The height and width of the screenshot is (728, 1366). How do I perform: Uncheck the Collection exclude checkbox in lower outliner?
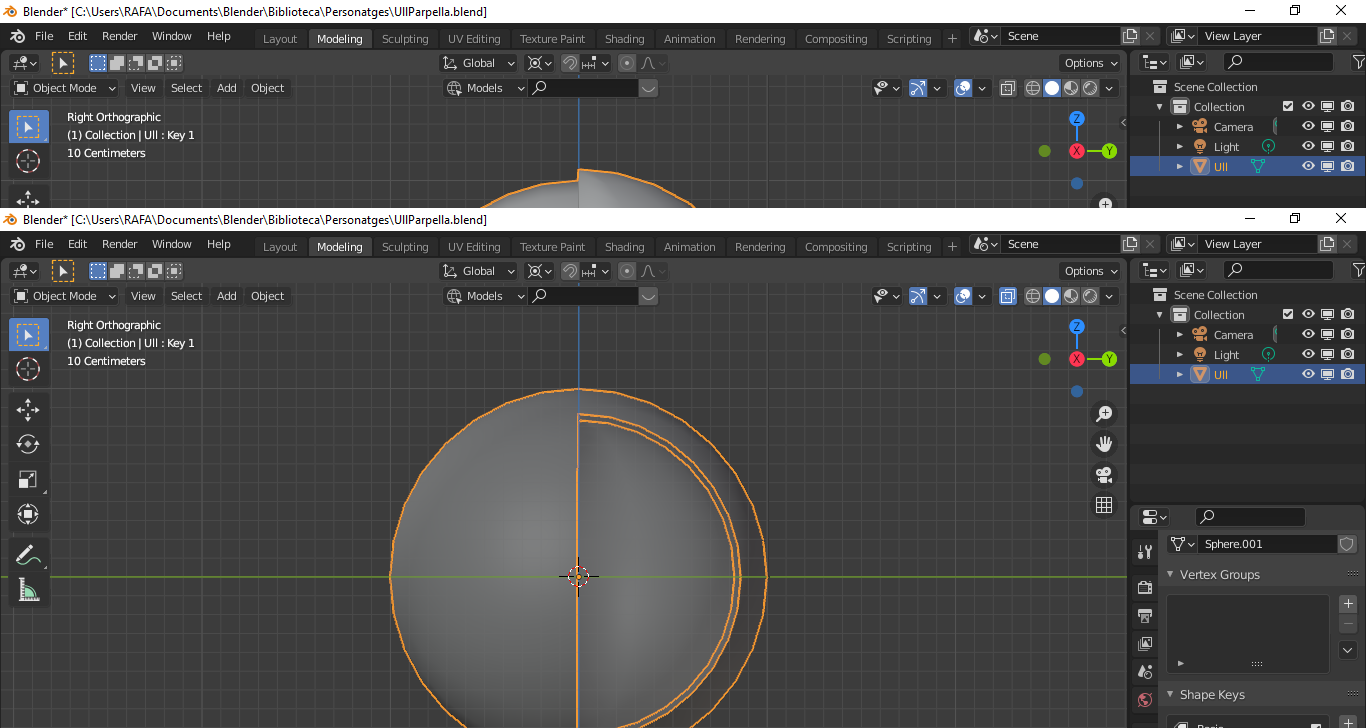click(x=1288, y=314)
